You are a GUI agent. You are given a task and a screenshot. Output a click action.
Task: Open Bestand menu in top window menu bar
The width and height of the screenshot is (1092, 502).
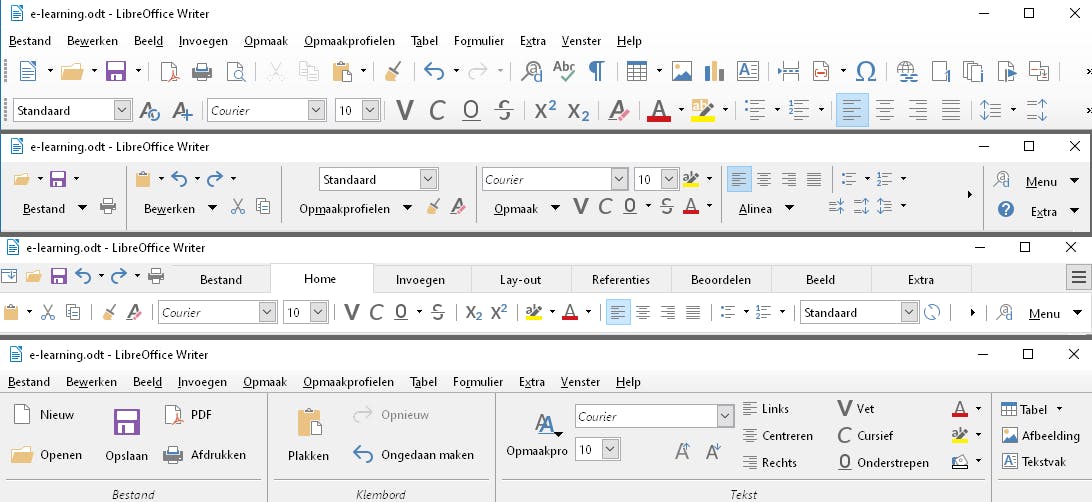point(30,41)
